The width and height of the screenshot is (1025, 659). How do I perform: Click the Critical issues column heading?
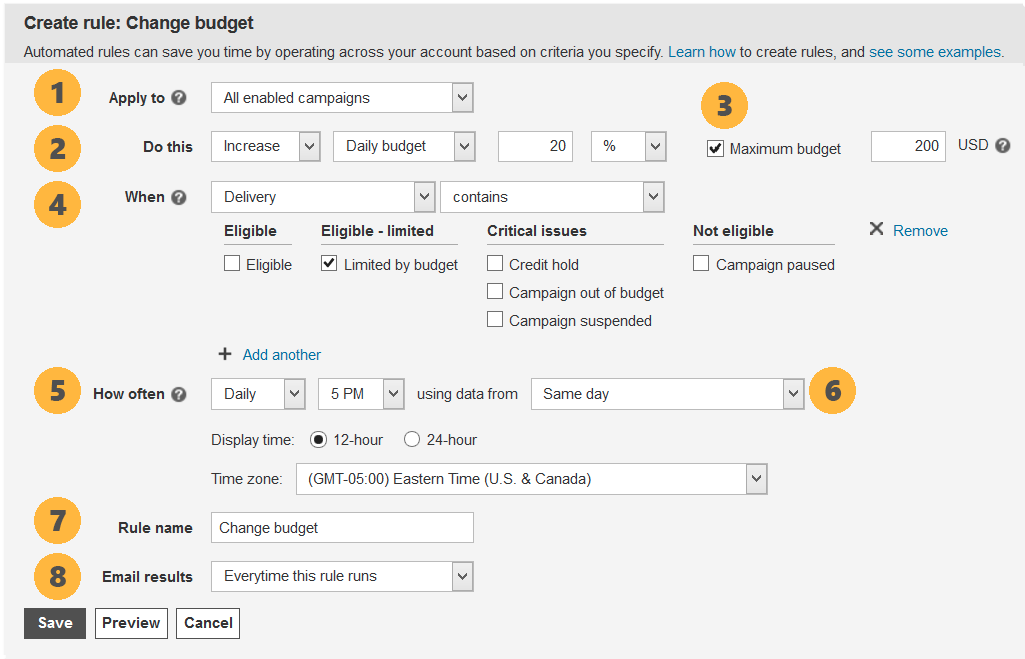coord(537,231)
